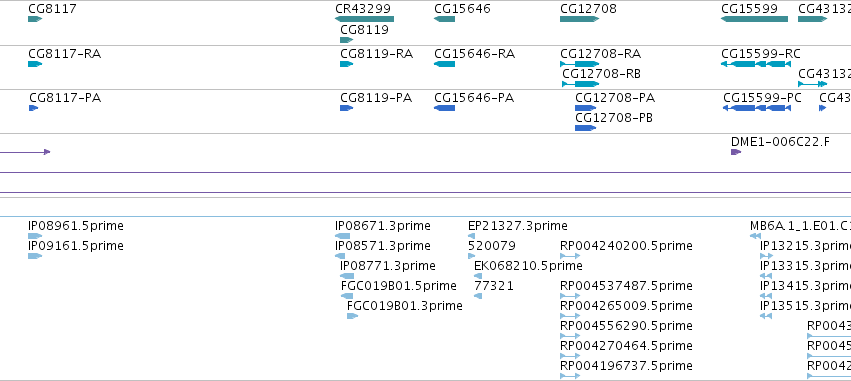
Task: Select the CG15646 gene label
Action: tap(462, 9)
